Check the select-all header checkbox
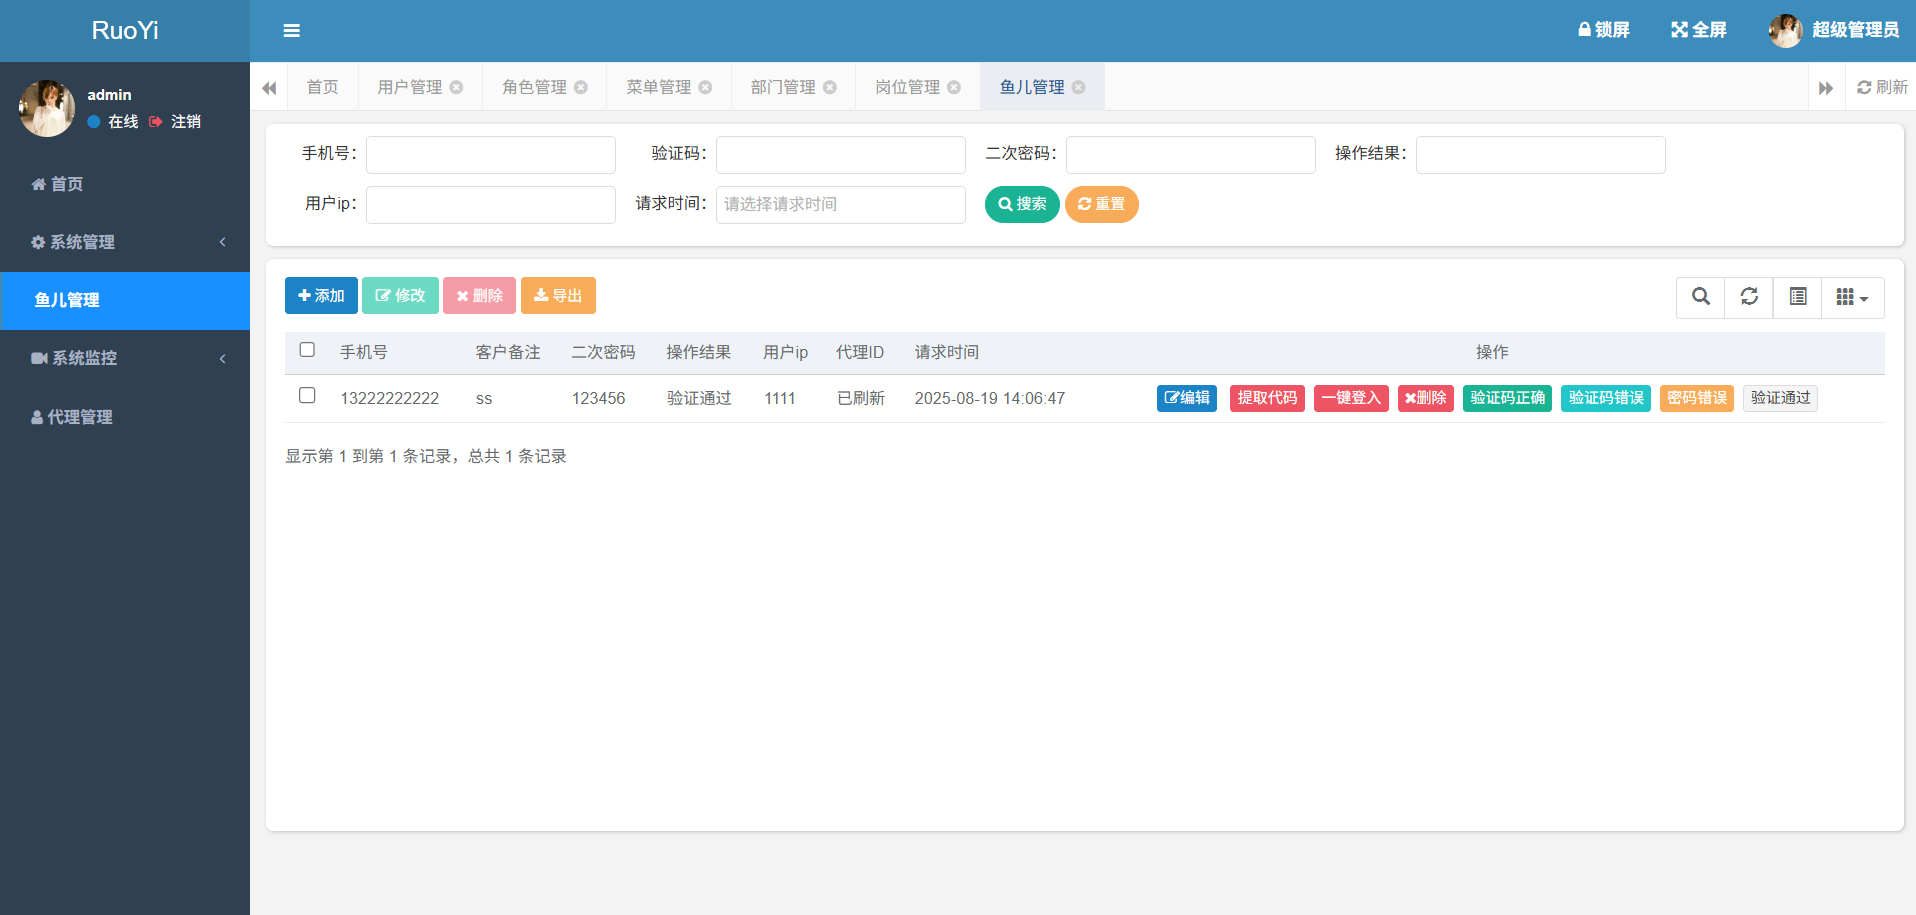 (307, 350)
